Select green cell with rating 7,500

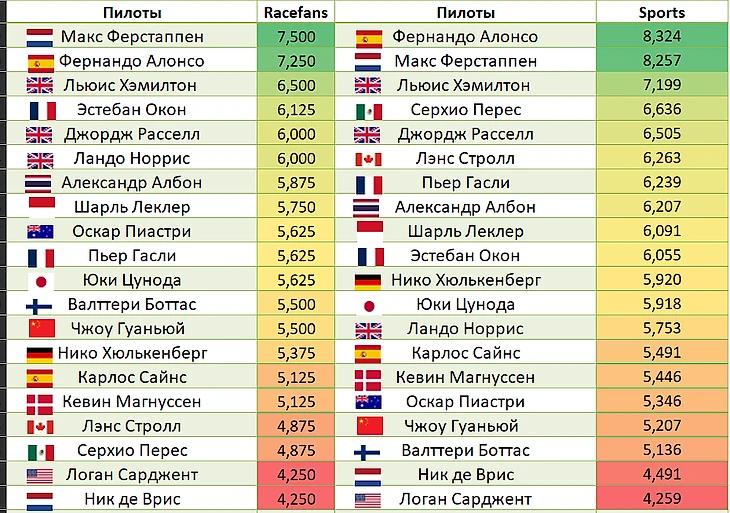[295, 37]
